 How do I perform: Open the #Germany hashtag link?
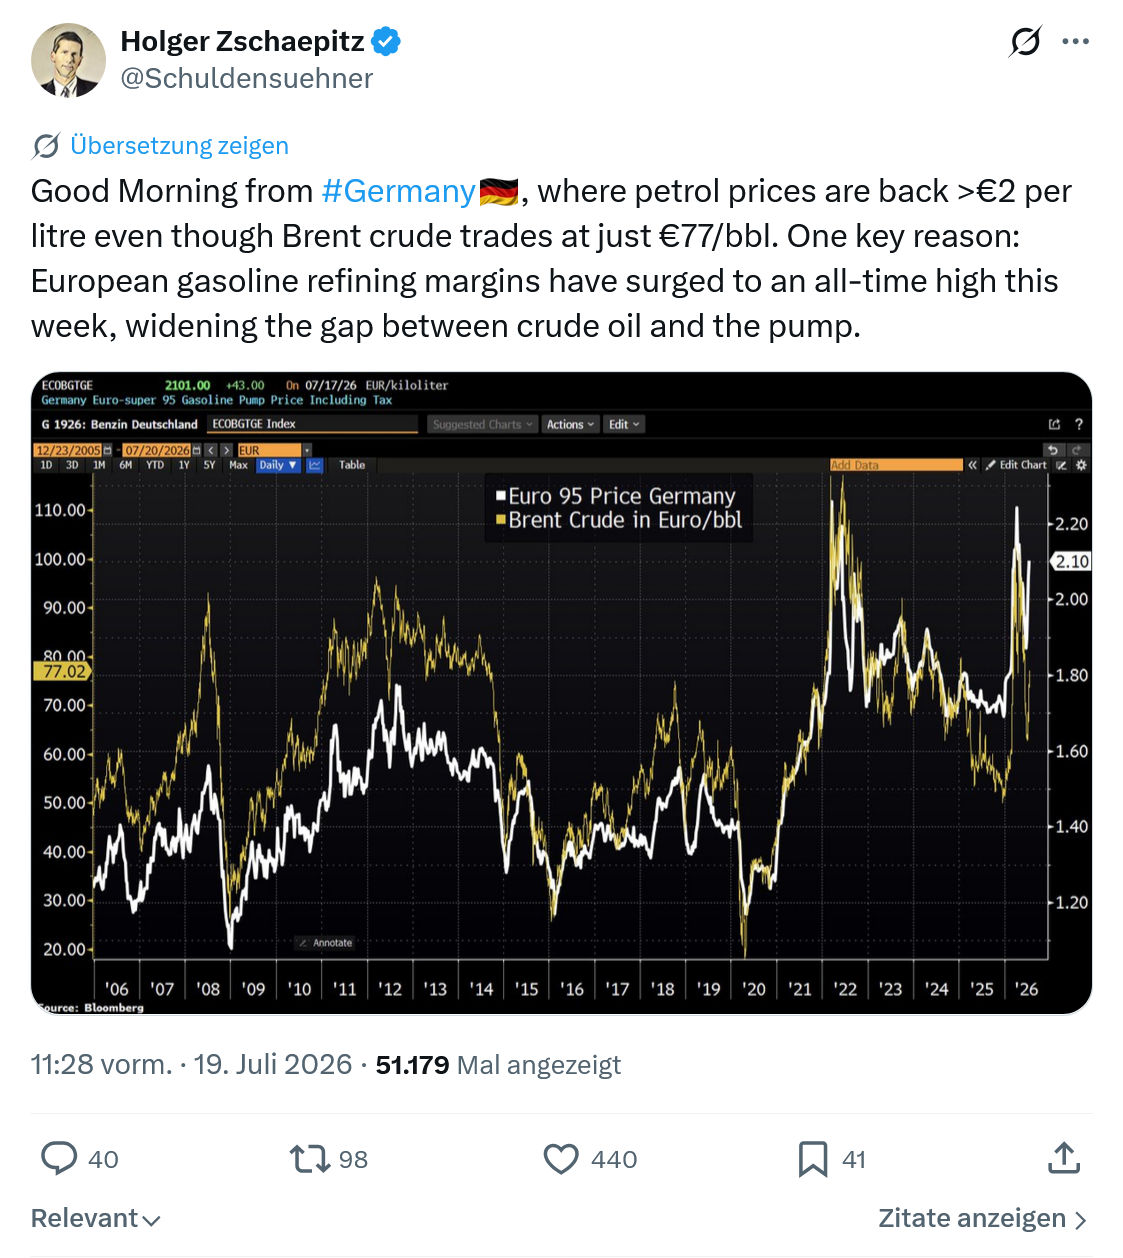(398, 191)
